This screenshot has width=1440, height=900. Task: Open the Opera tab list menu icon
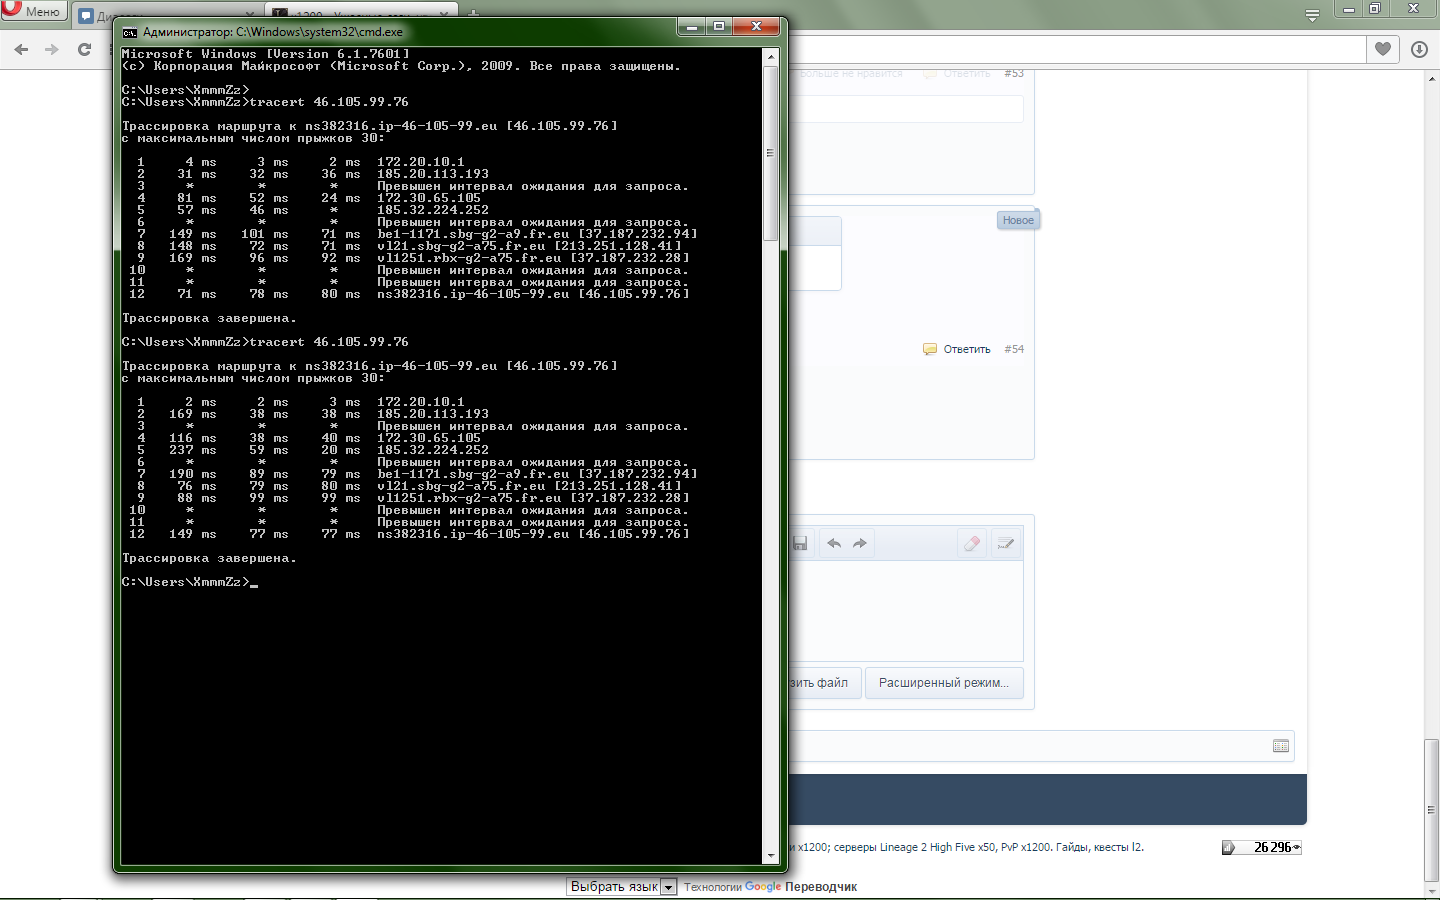click(1312, 15)
